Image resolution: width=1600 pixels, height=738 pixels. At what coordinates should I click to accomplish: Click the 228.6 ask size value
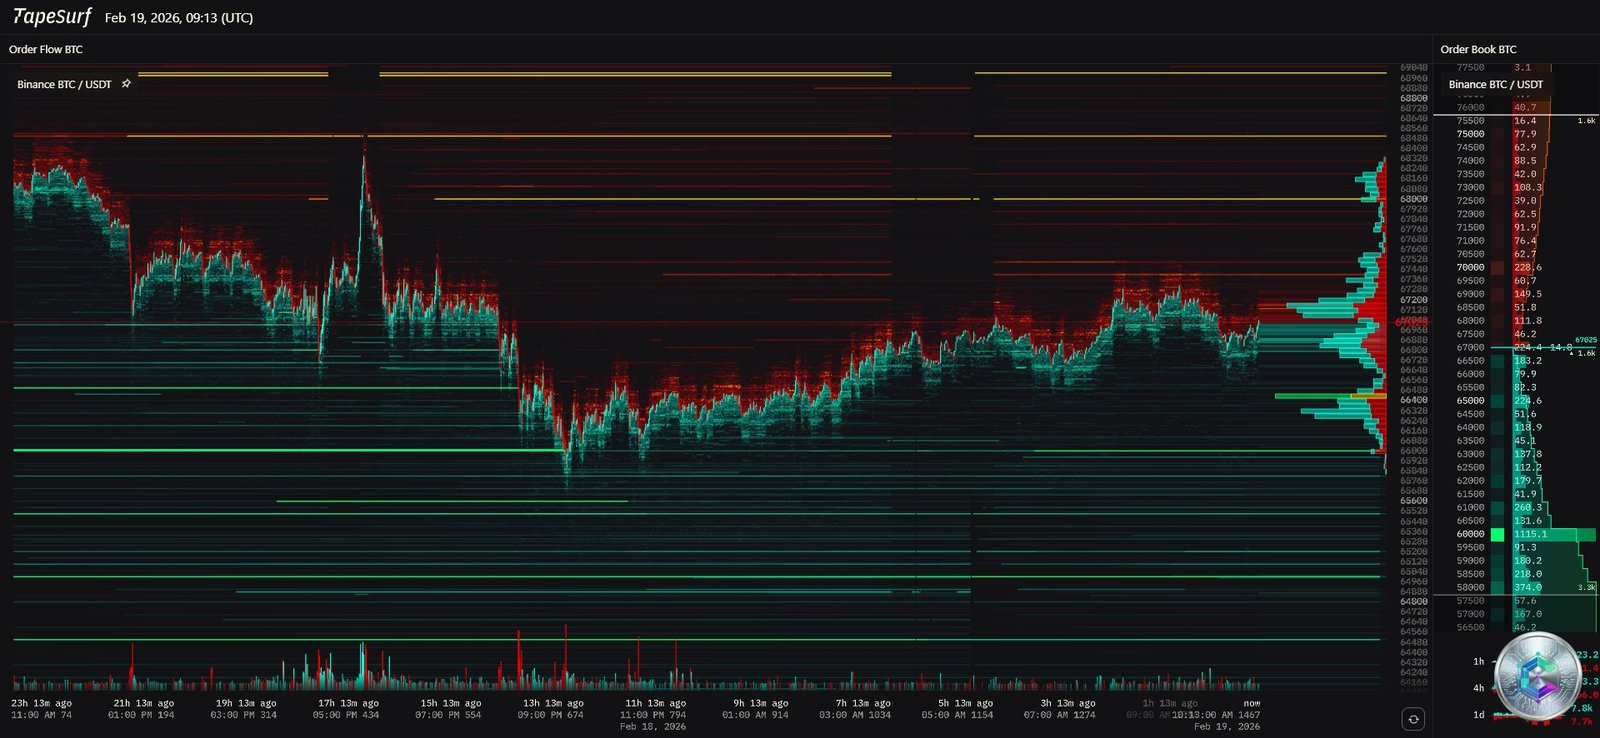(1528, 267)
